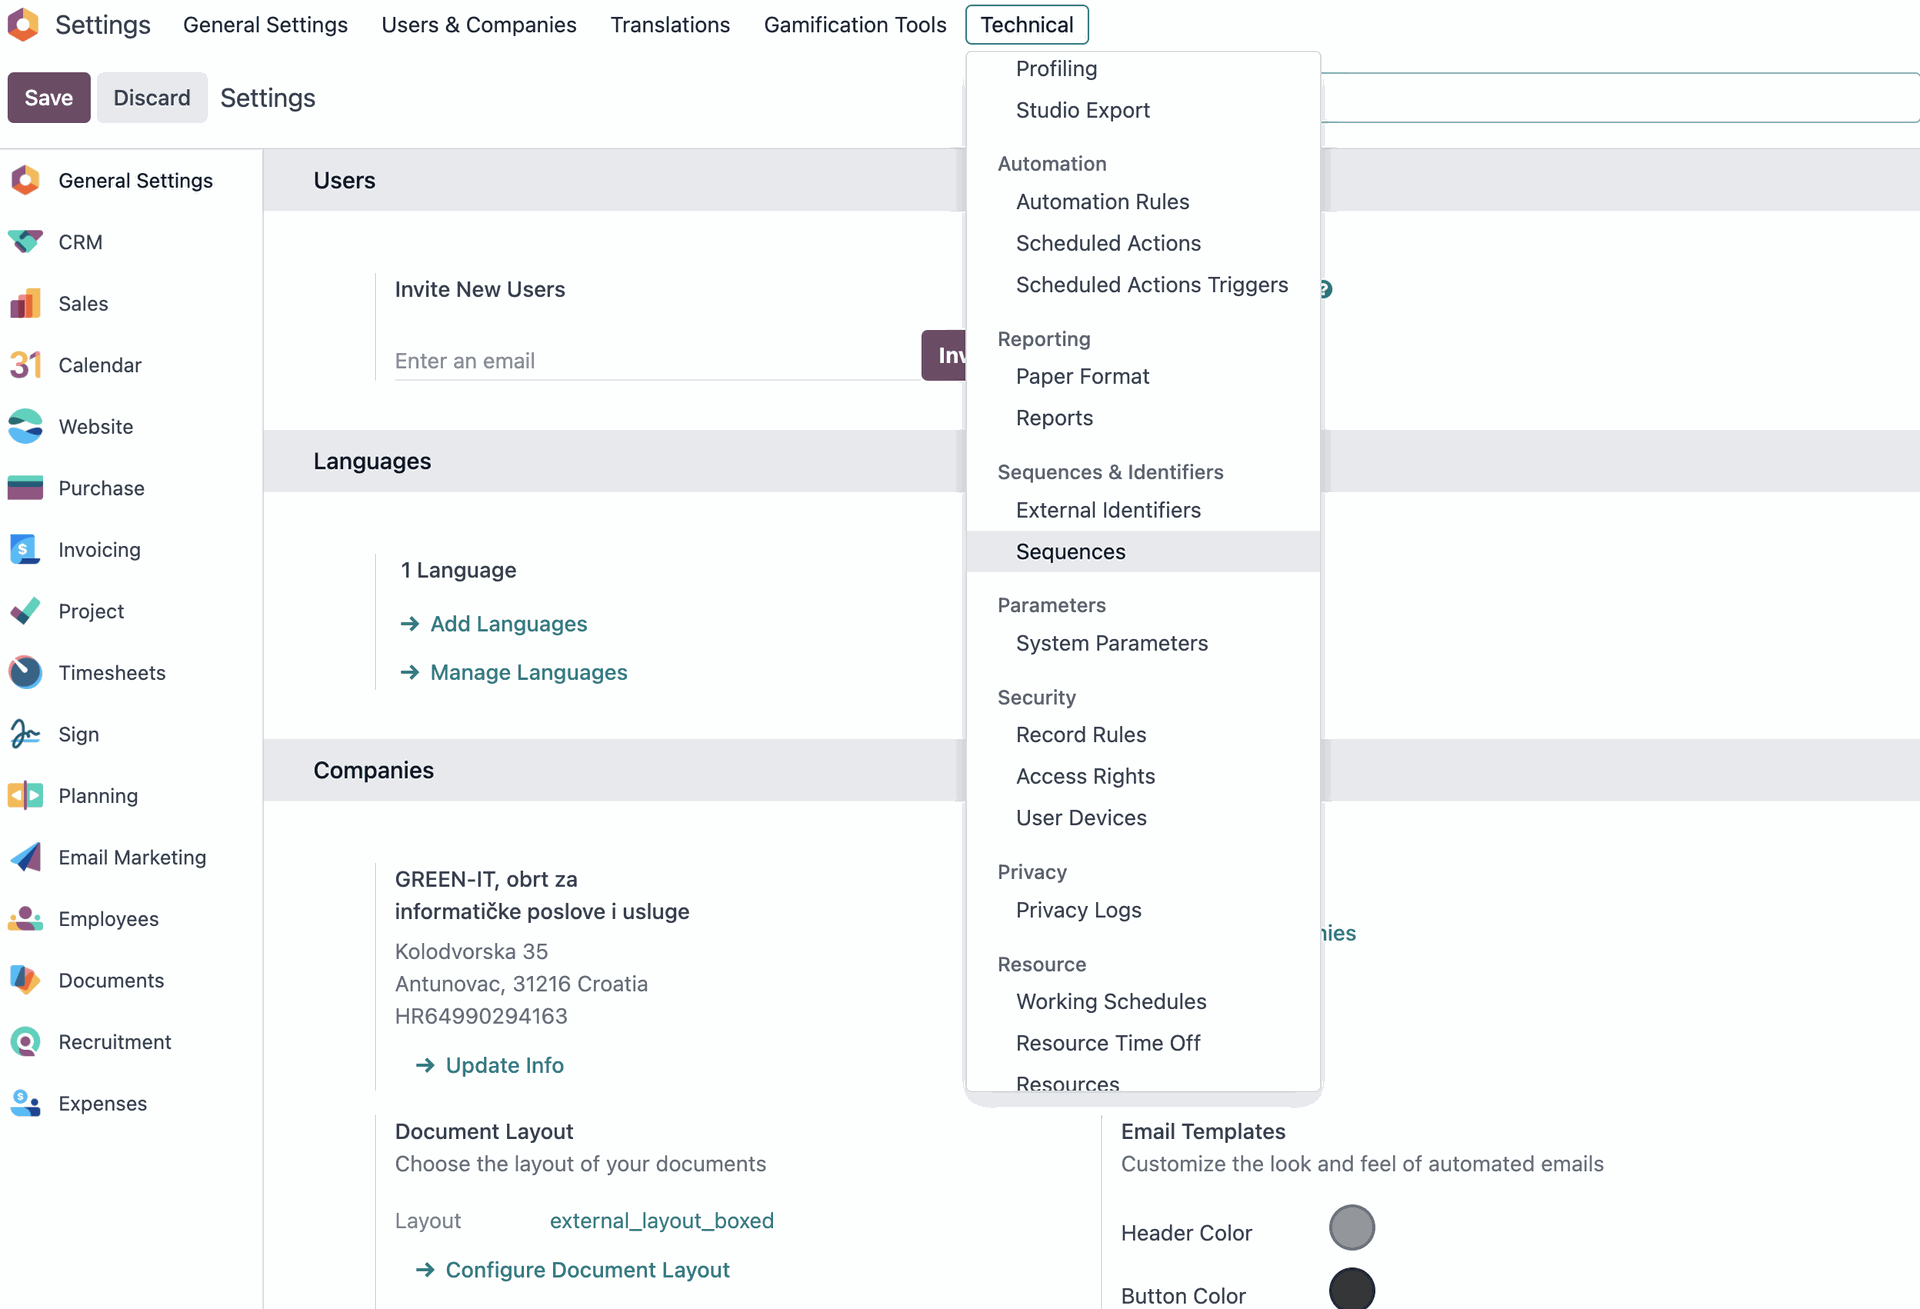1920x1309 pixels.
Task: Select the Recruitment icon in sidebar
Action: (x=26, y=1042)
